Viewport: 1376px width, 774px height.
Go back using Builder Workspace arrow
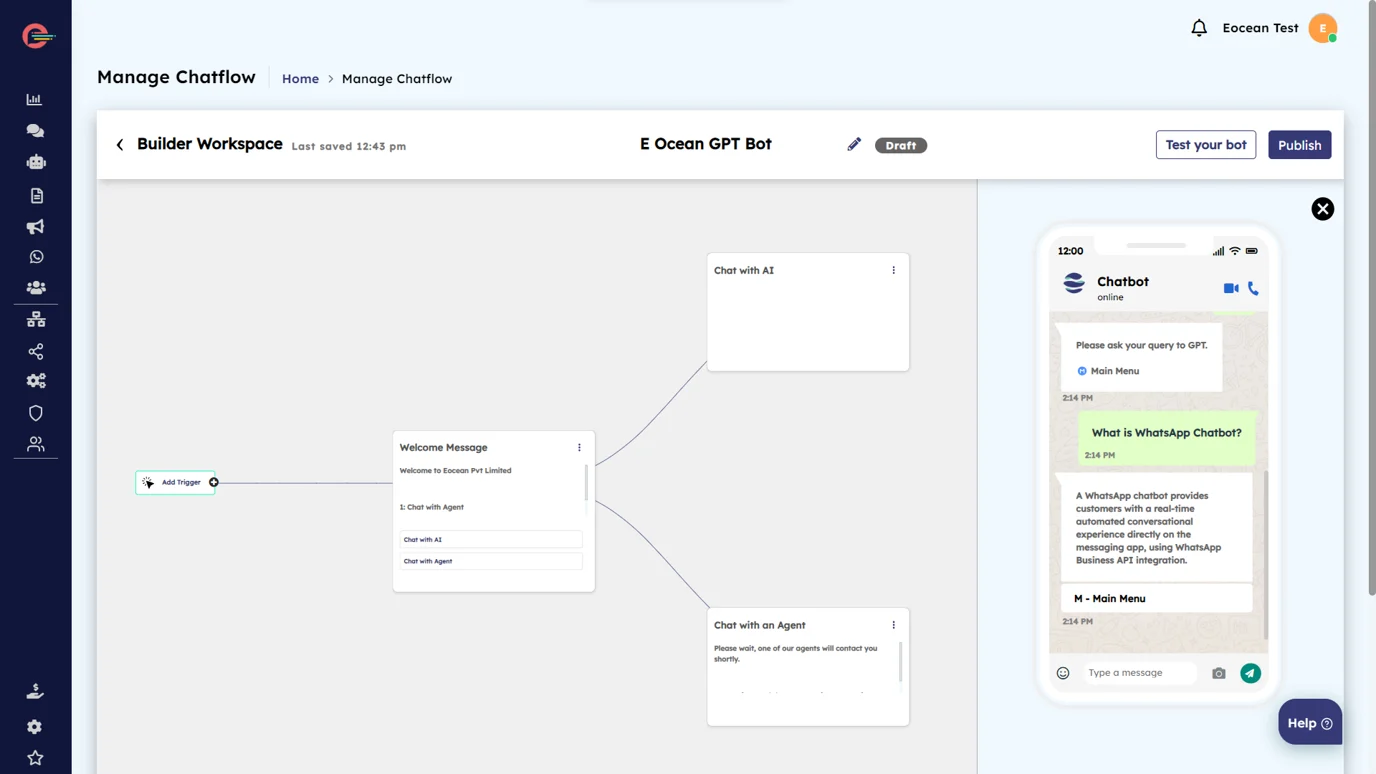point(120,145)
